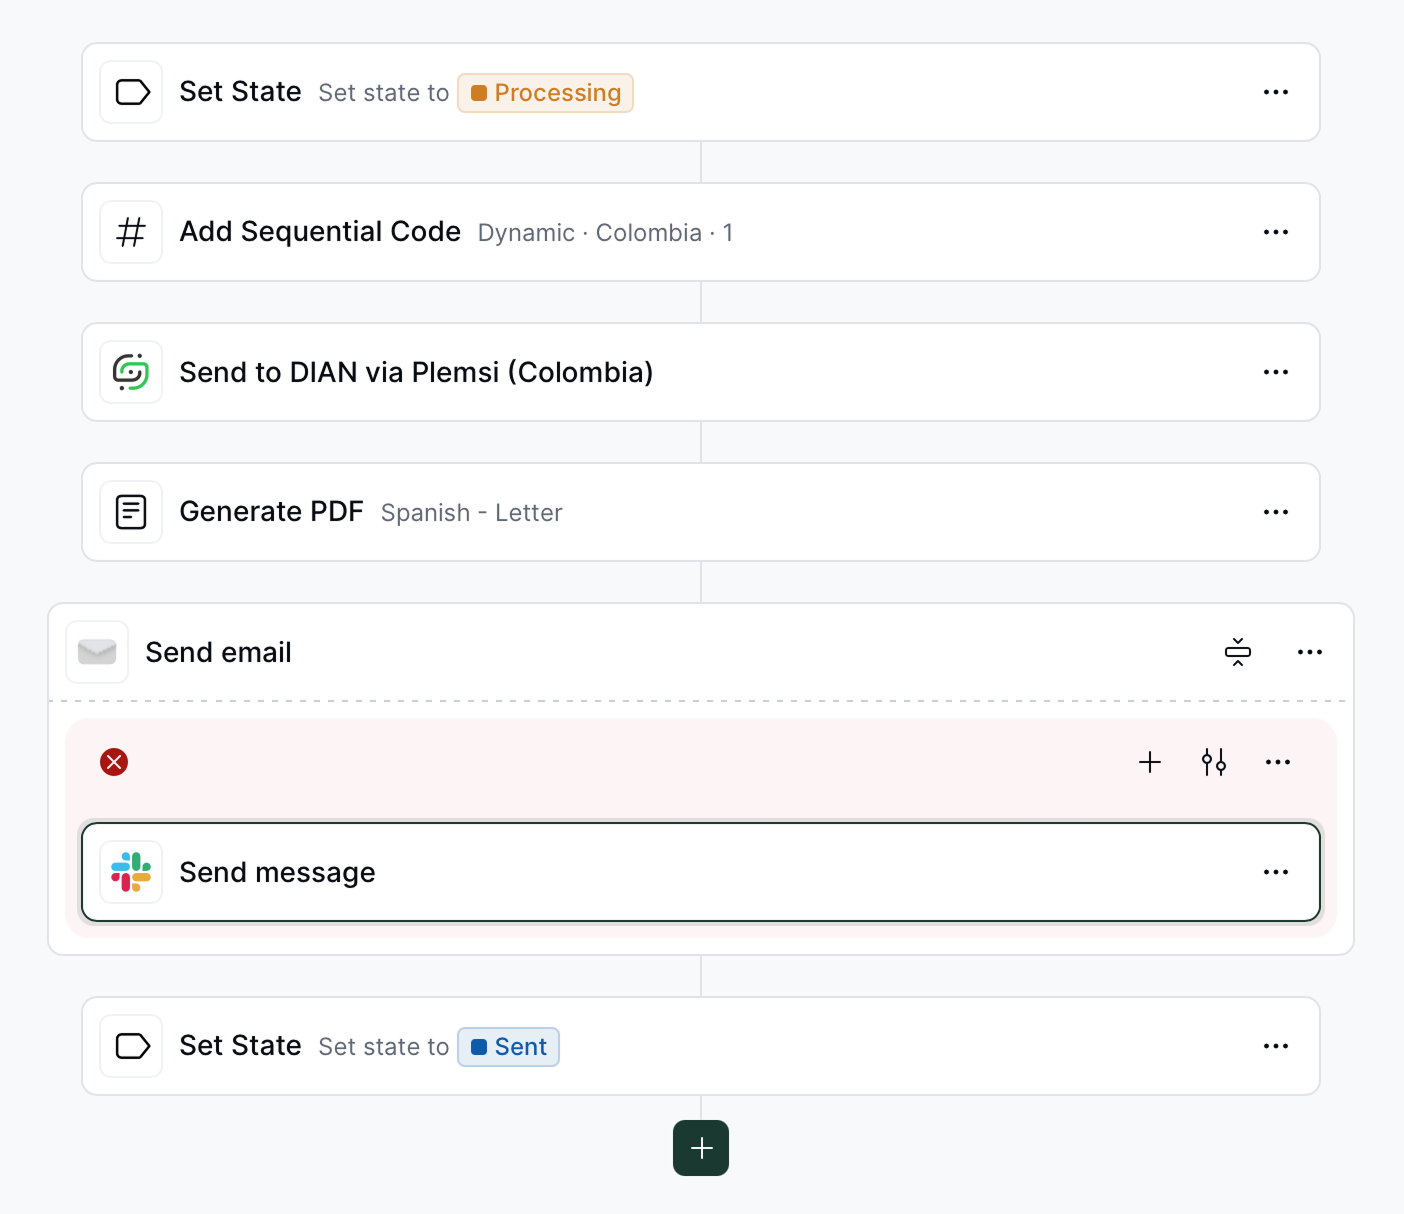Add a step inside the error branch

coord(1150,762)
